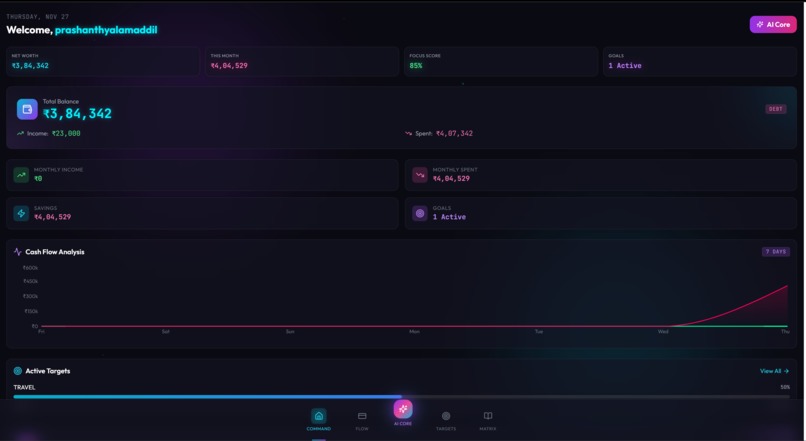Click the Wed label on chart axis
806x441 pixels.
click(x=663, y=332)
